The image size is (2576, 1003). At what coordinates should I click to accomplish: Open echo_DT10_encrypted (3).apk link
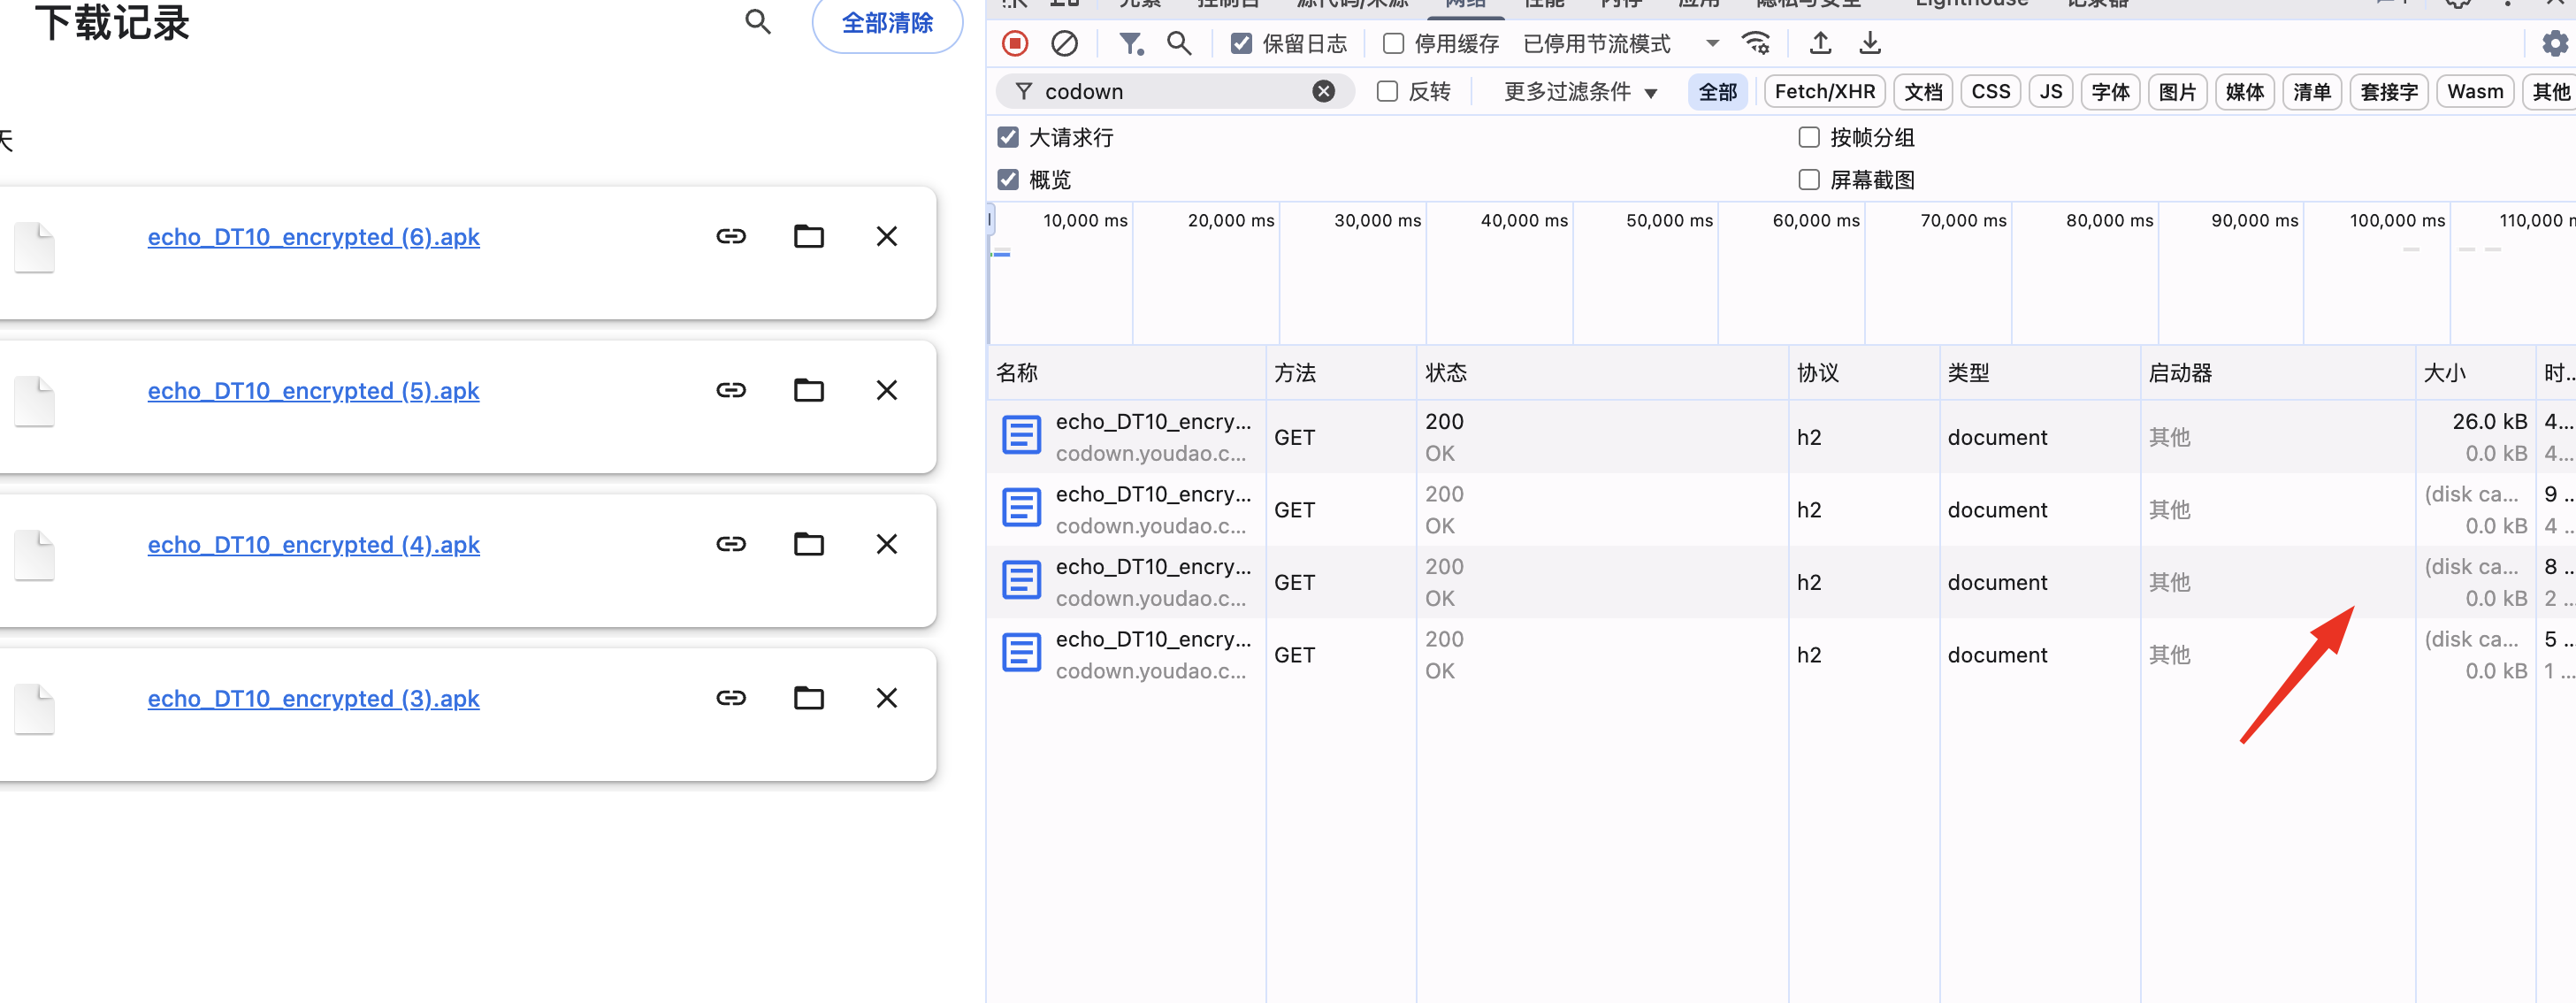coord(313,699)
